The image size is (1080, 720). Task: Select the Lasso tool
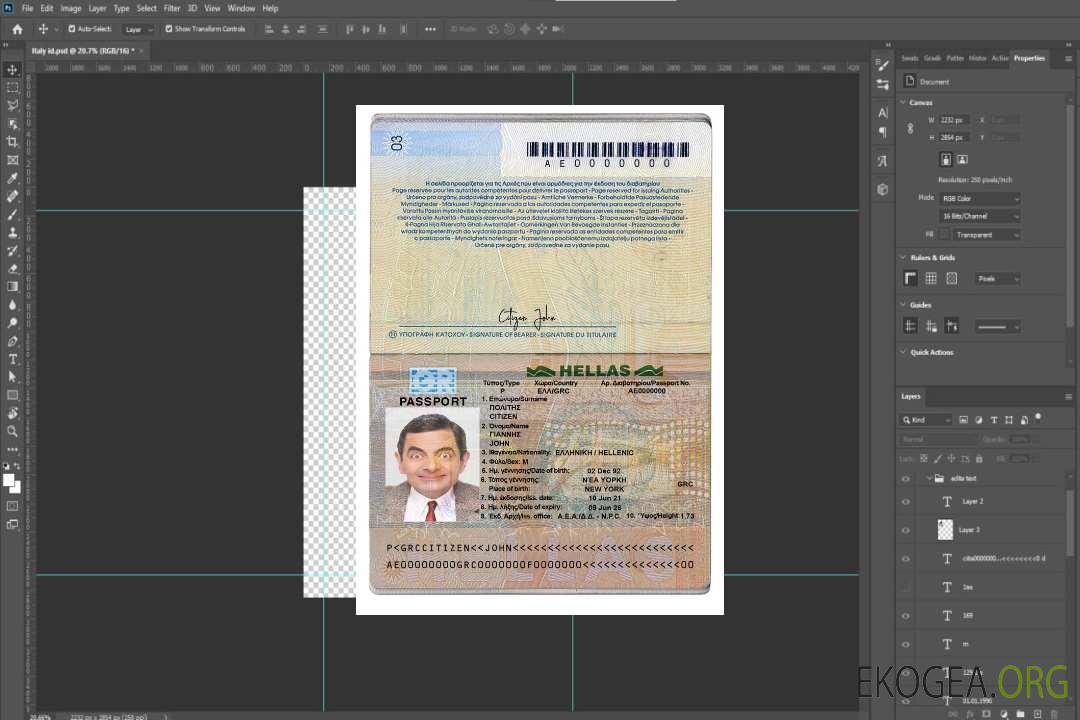[x=12, y=105]
